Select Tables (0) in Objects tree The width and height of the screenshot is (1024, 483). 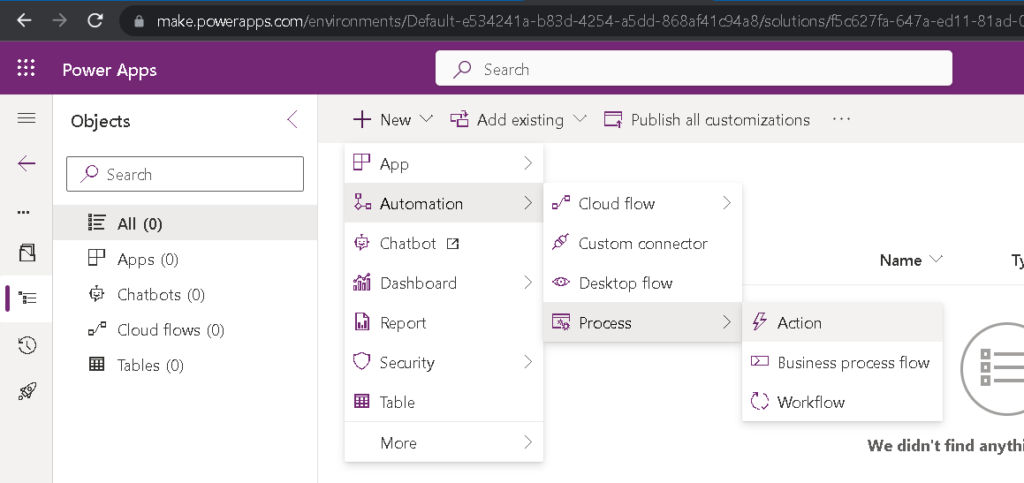click(x=185, y=365)
